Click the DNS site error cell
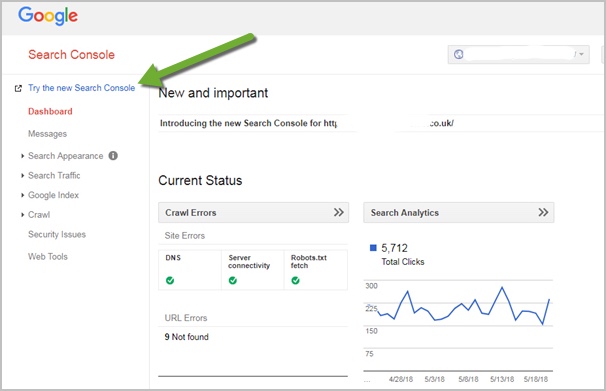 coord(190,270)
